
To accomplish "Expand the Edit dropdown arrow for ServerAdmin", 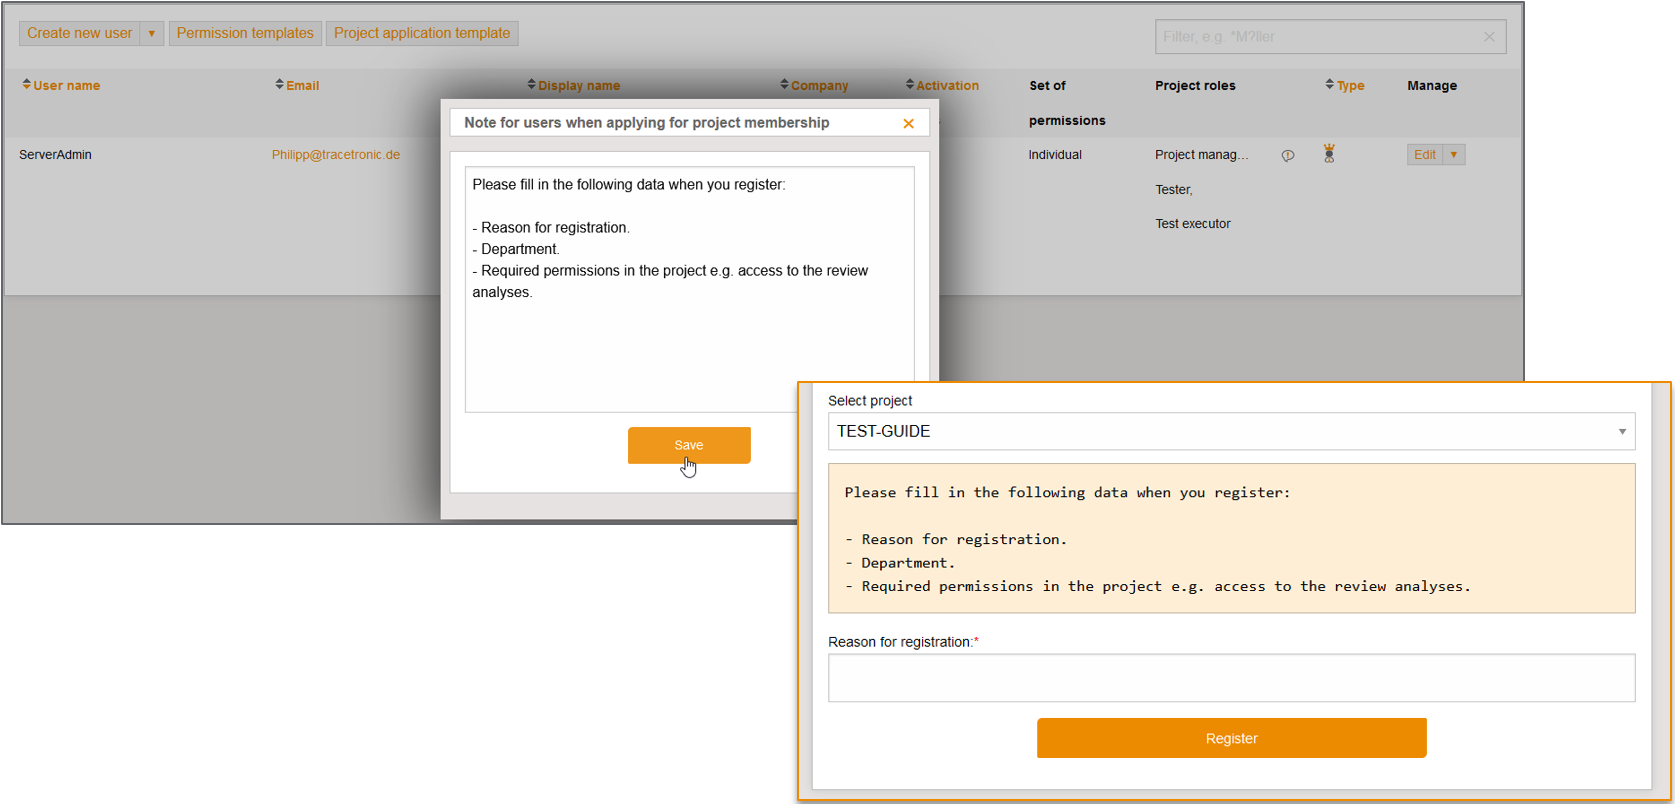I will [x=1454, y=155].
